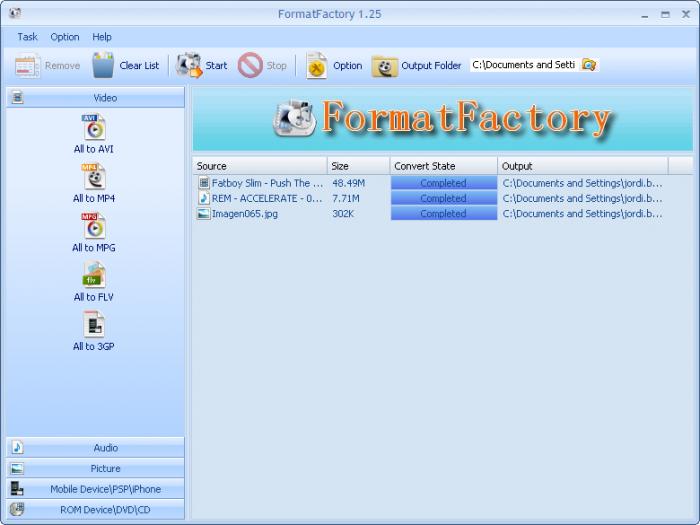Click the All to MPG label
Image resolution: width=700 pixels, height=525 pixels.
click(x=94, y=247)
